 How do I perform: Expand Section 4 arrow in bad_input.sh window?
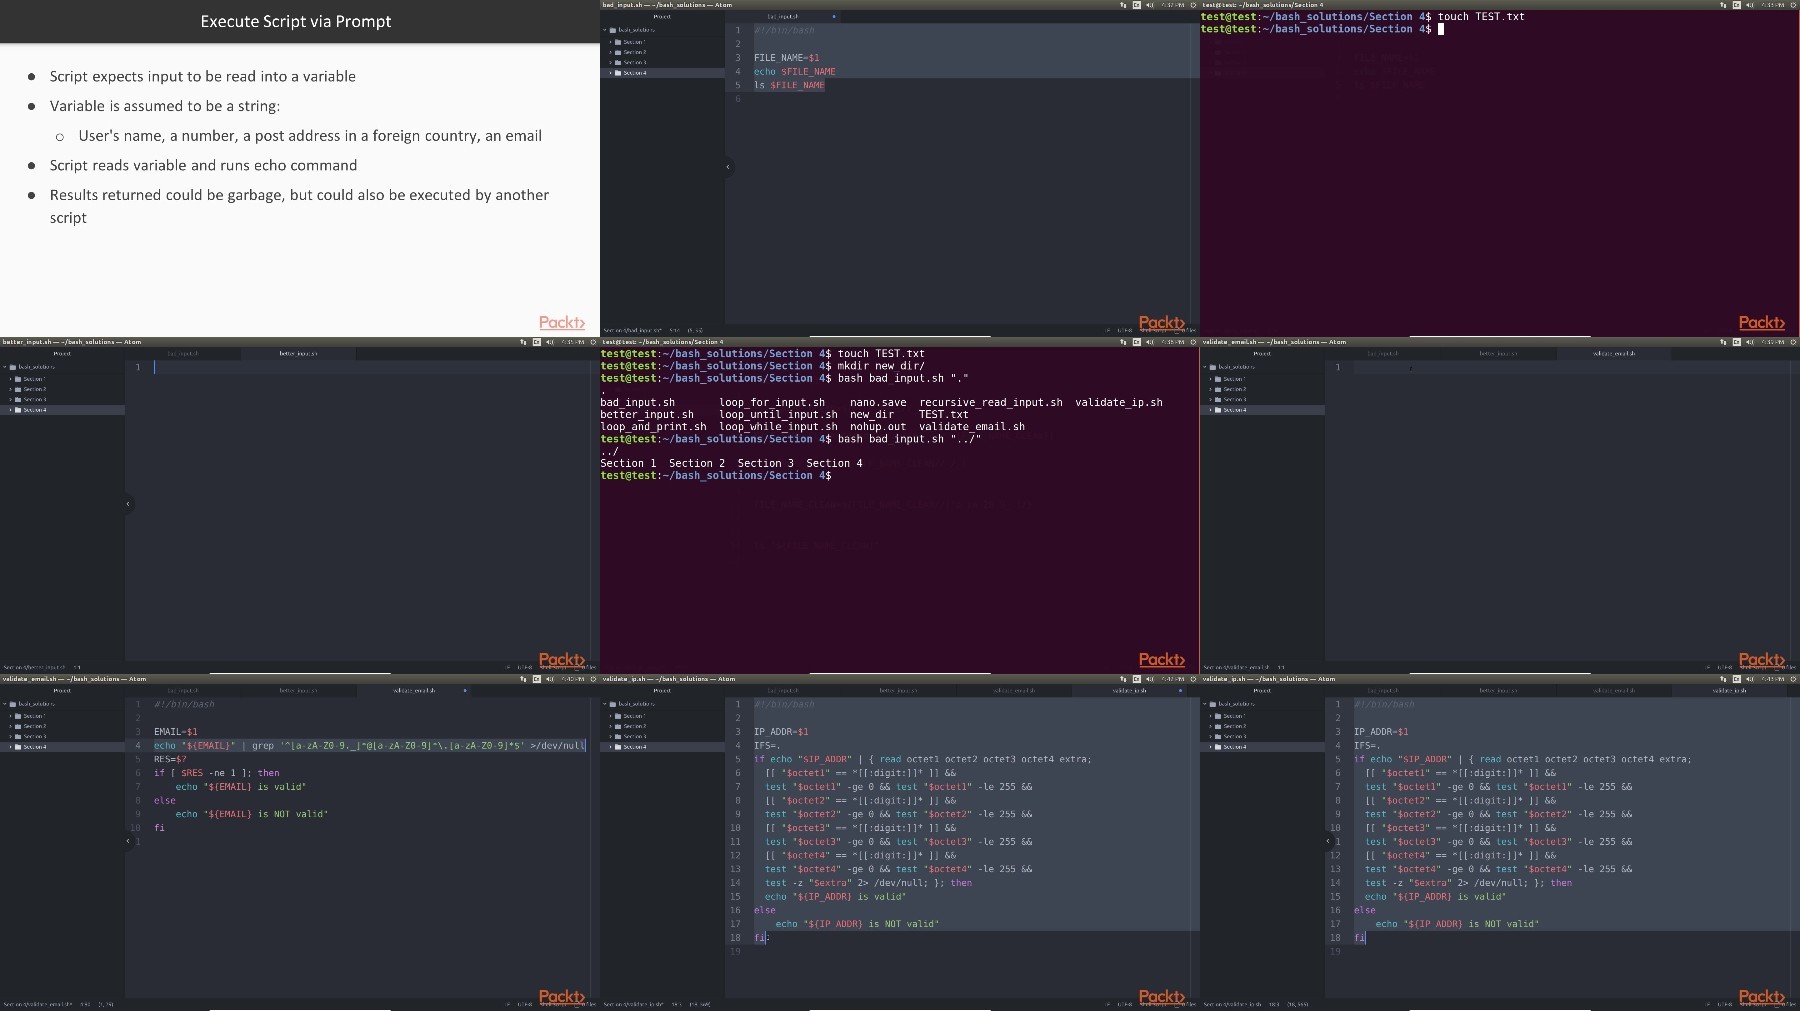[610, 73]
